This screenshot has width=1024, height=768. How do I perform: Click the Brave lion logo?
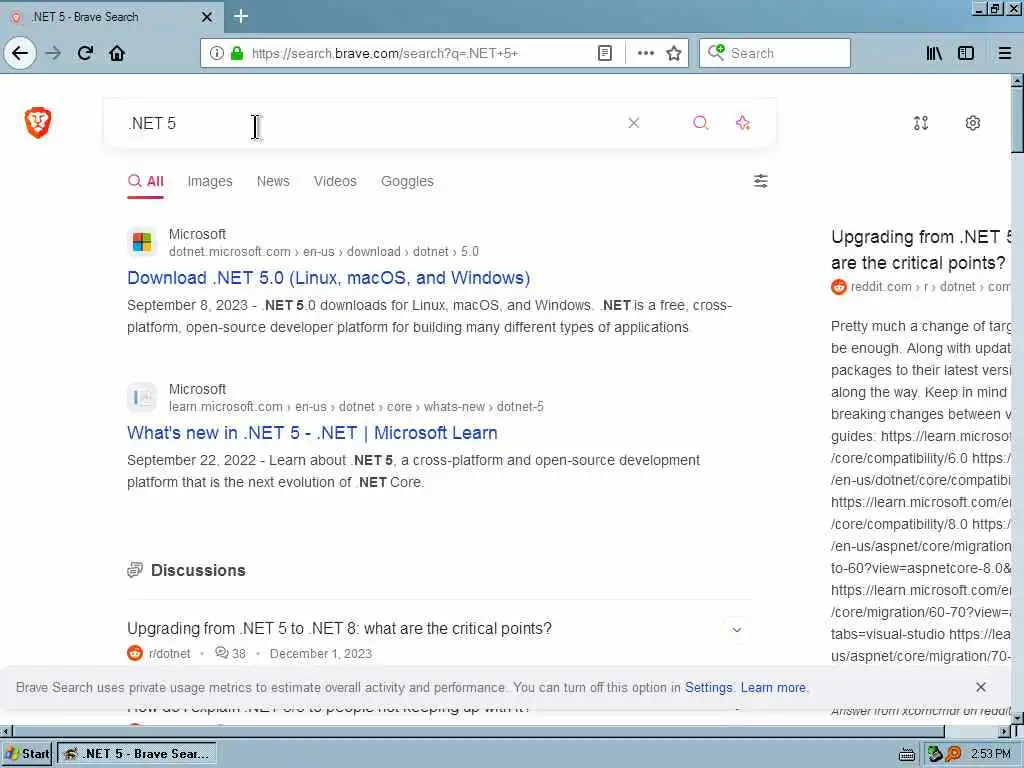tap(38, 122)
